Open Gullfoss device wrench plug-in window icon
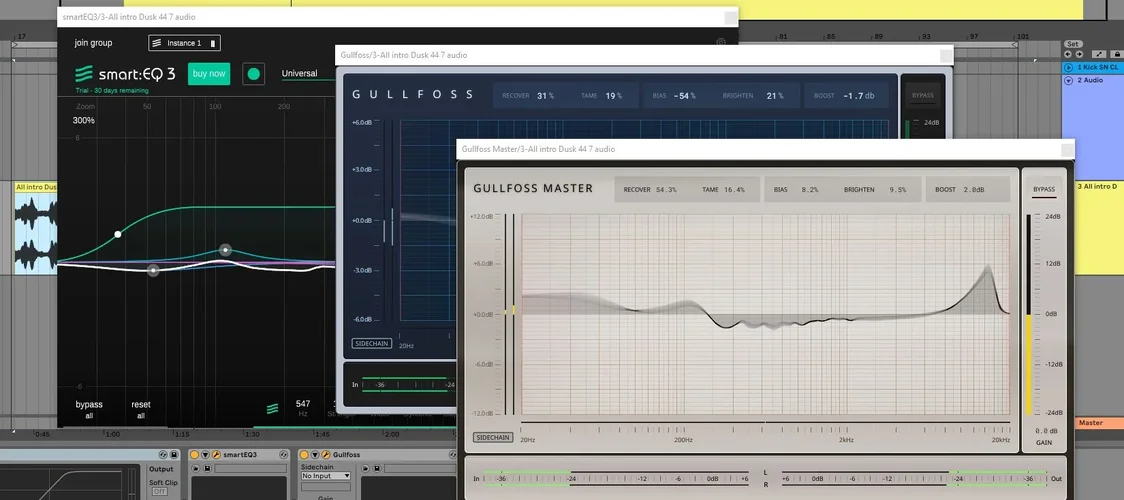 325,455
